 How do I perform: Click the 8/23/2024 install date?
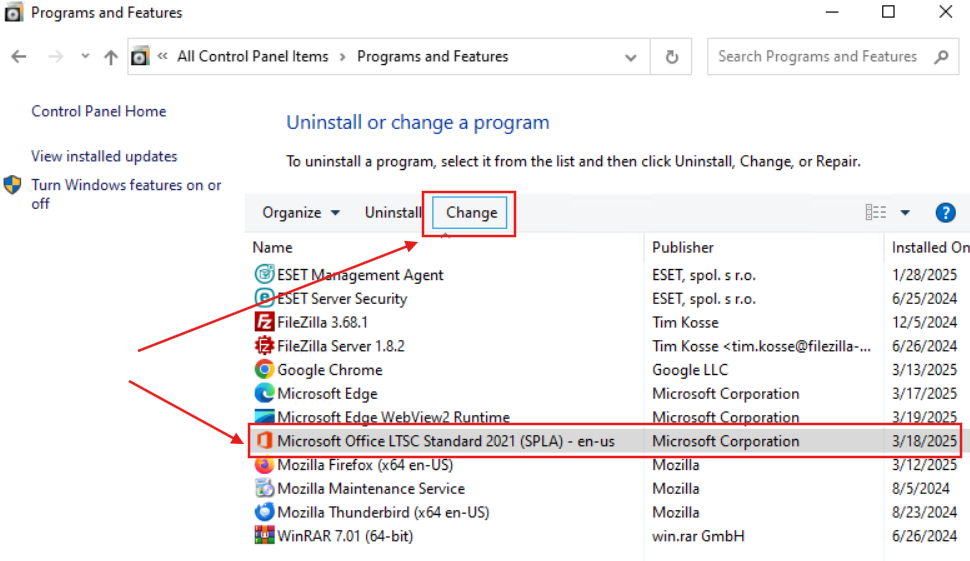[x=924, y=512]
